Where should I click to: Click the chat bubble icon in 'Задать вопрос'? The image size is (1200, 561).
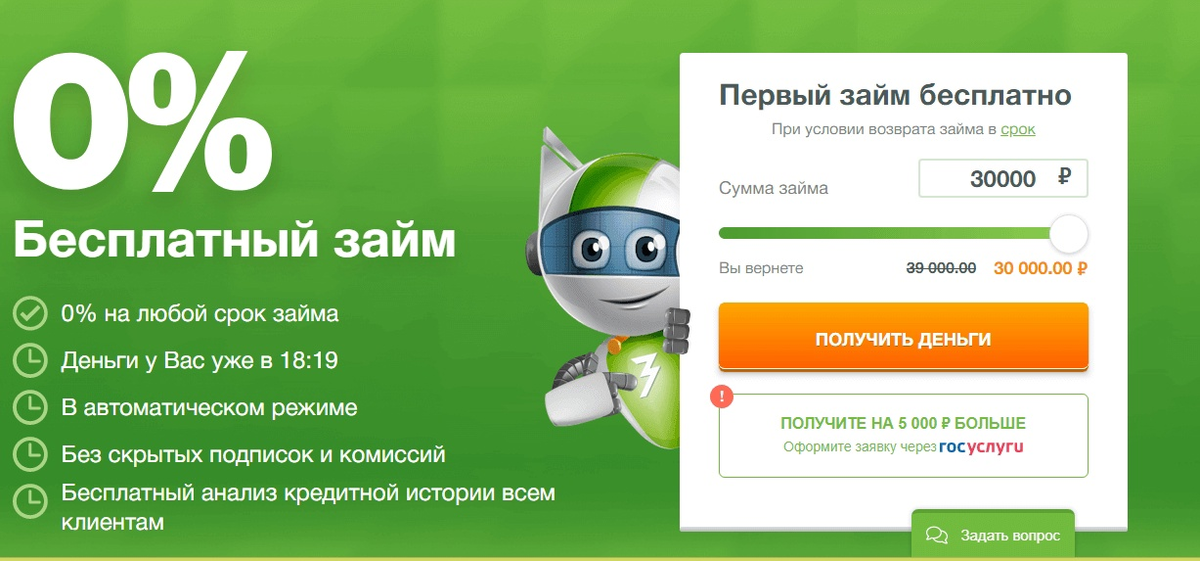937,535
